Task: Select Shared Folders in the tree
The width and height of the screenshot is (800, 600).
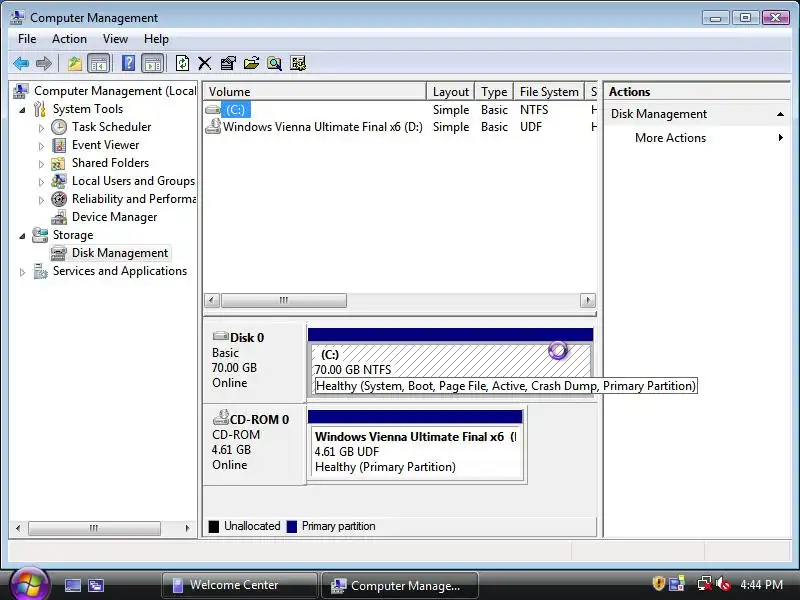Action: (x=110, y=163)
